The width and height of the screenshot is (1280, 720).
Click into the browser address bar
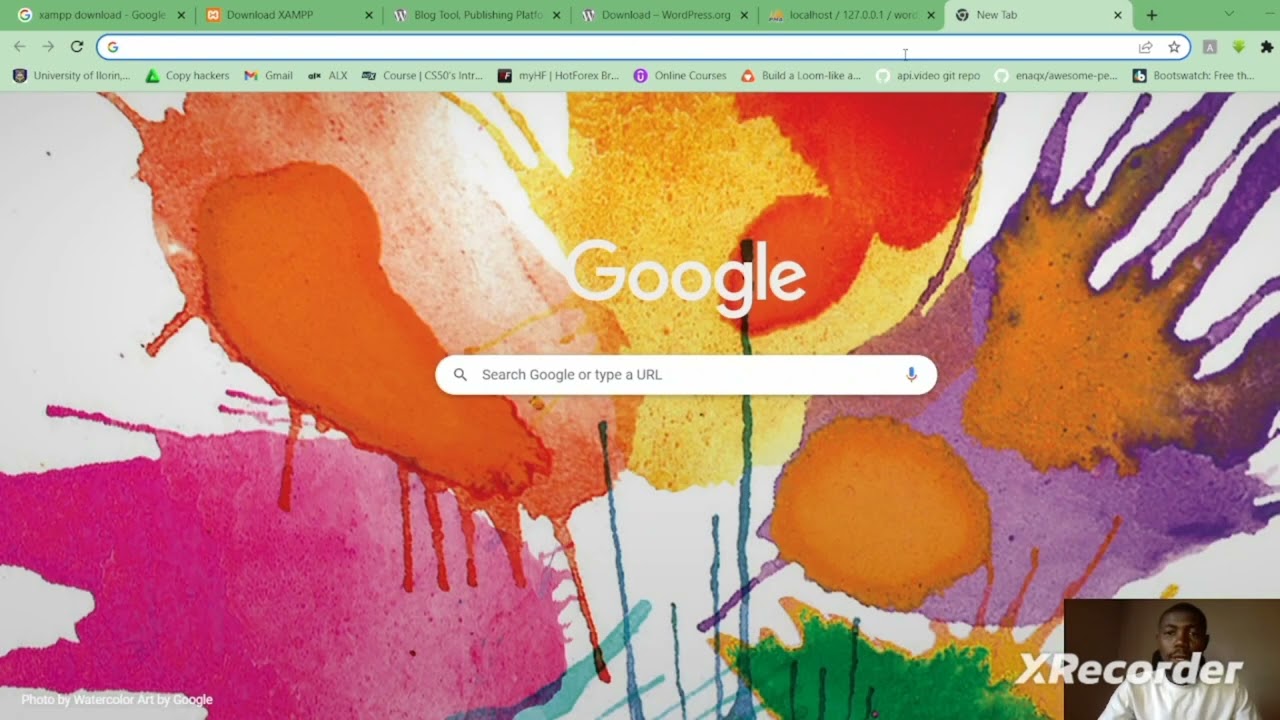643,47
